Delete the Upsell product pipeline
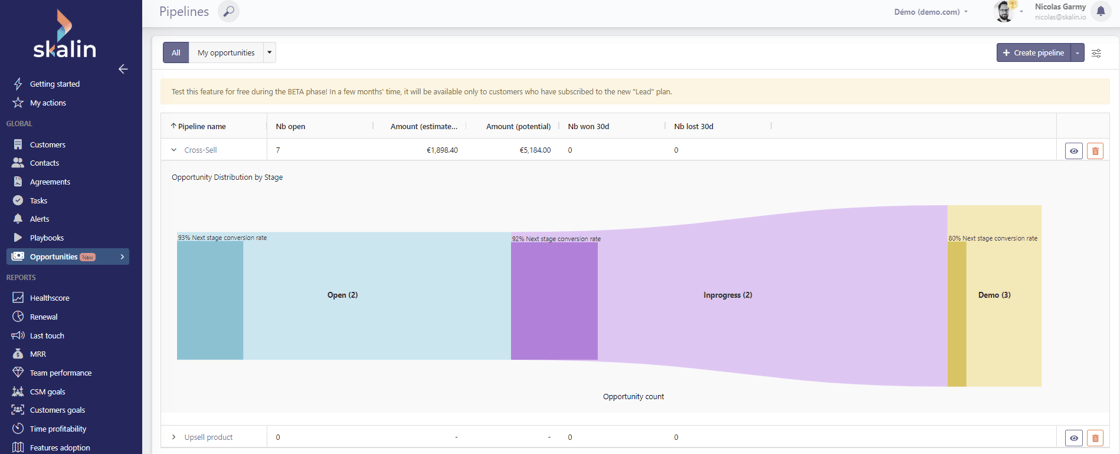 (x=1095, y=438)
